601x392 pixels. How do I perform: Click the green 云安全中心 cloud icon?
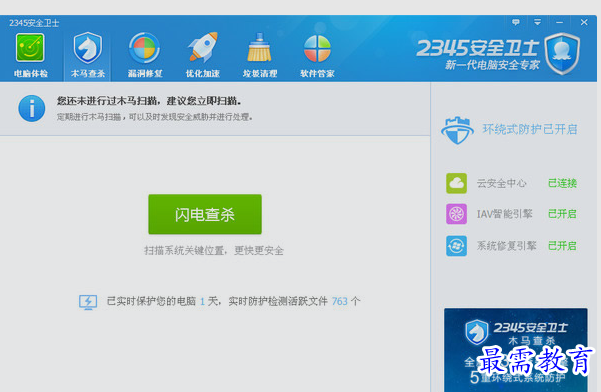pos(456,183)
